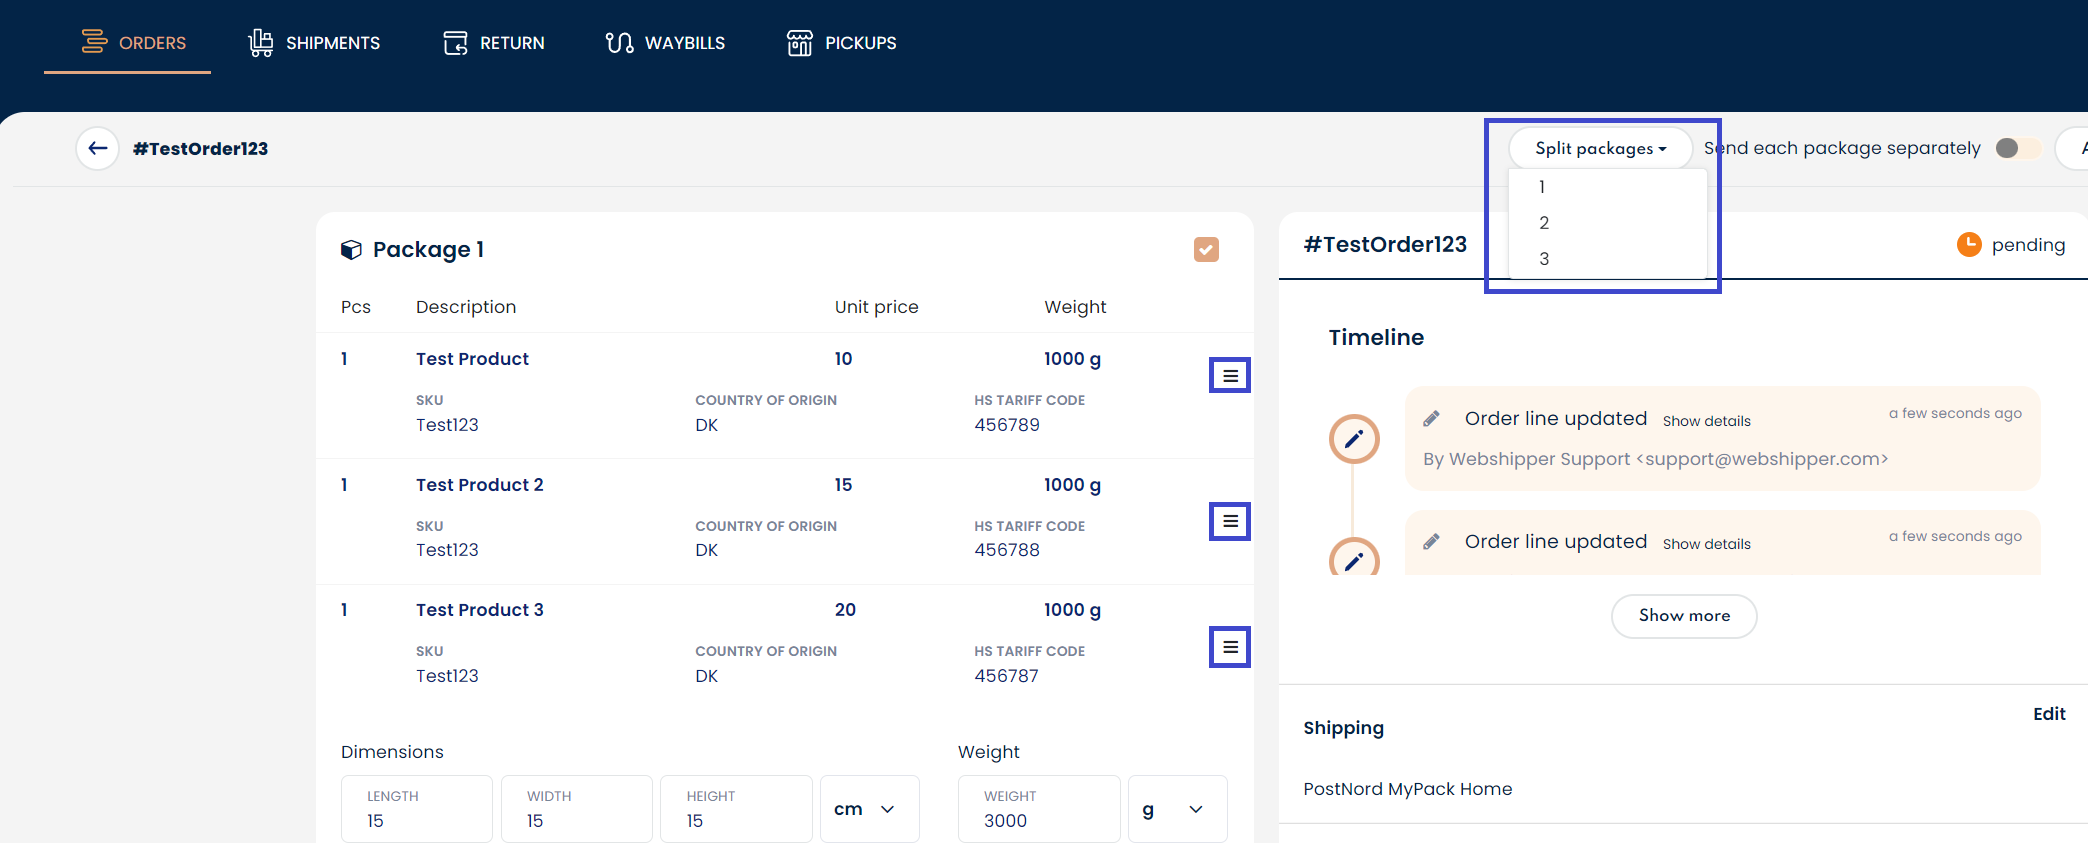Click the orange pending status clock icon
Viewport: 2088px width, 843px height.
(x=1968, y=245)
